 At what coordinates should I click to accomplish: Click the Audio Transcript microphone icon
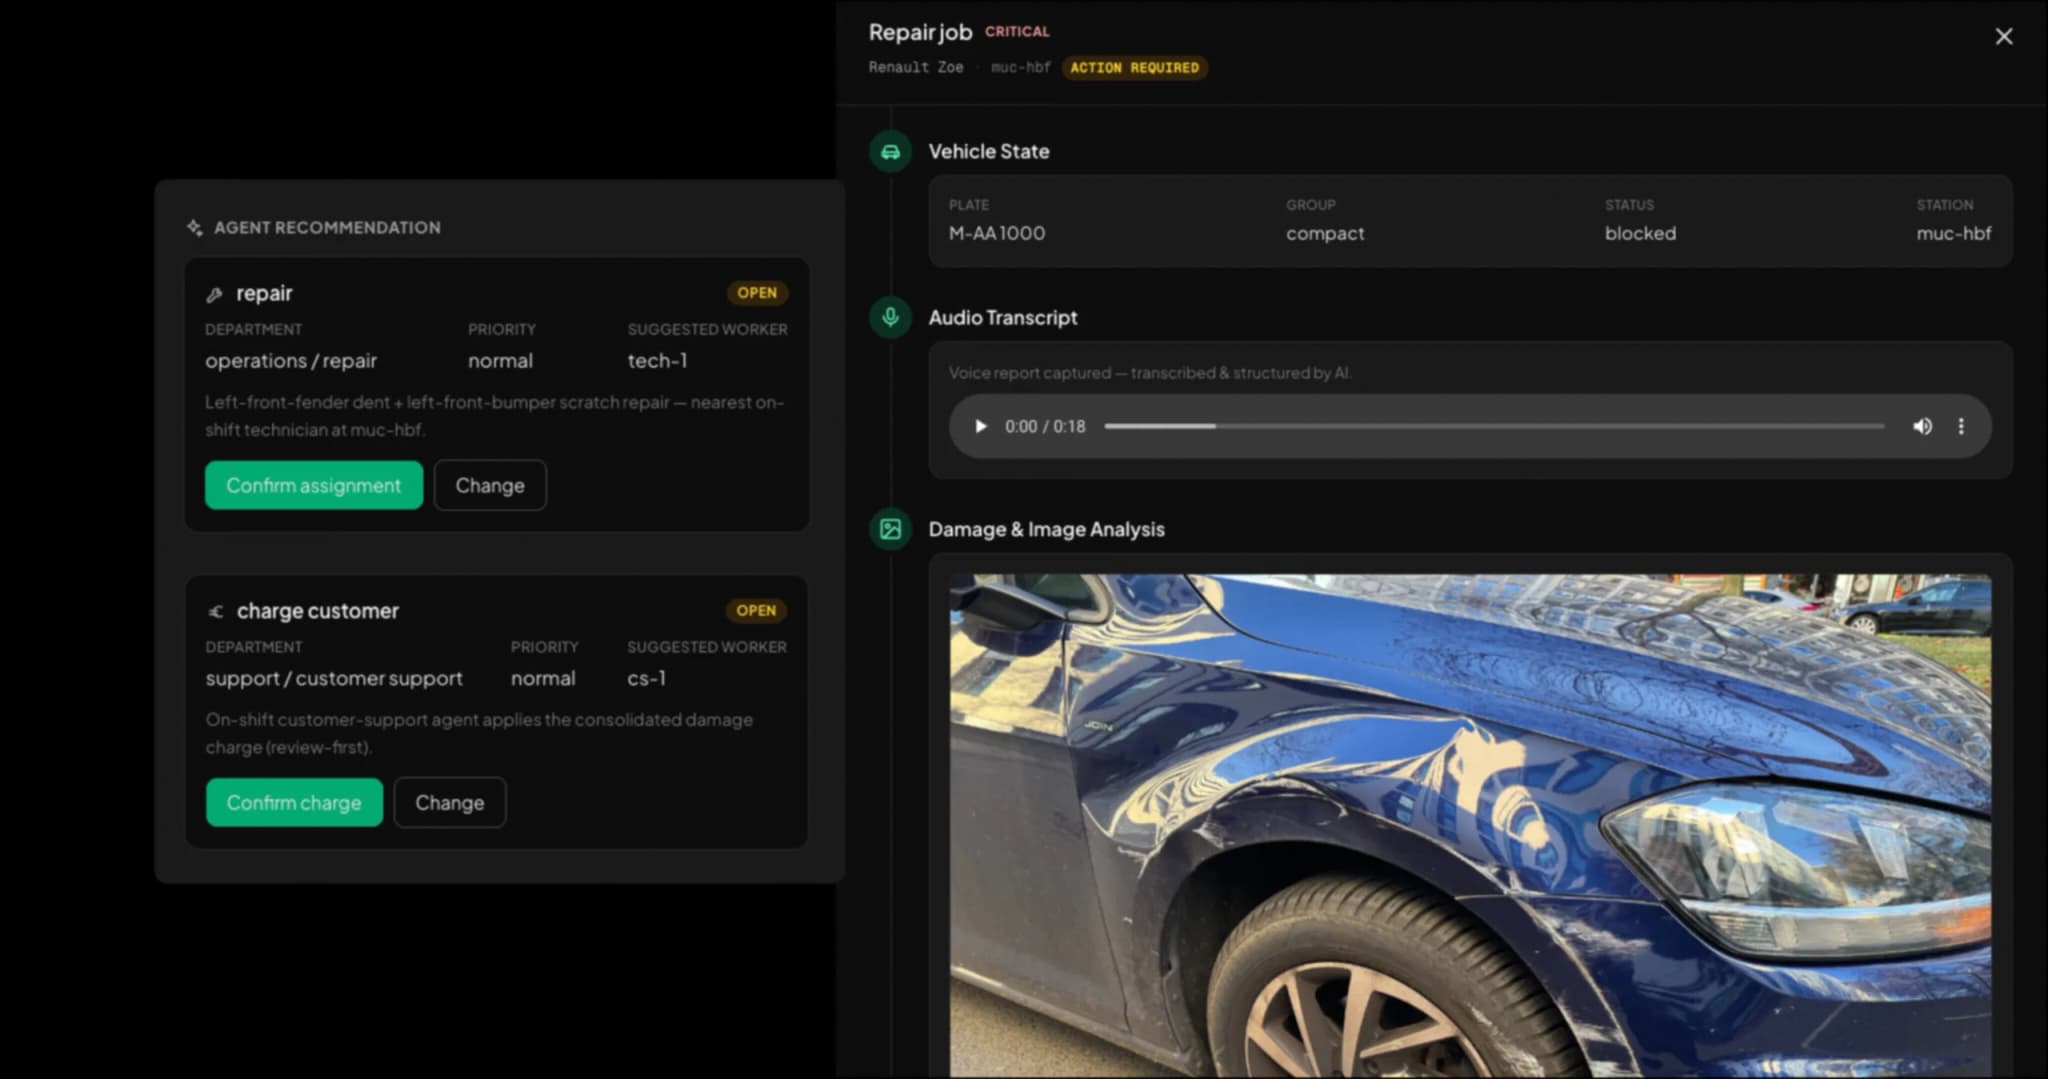pos(890,318)
